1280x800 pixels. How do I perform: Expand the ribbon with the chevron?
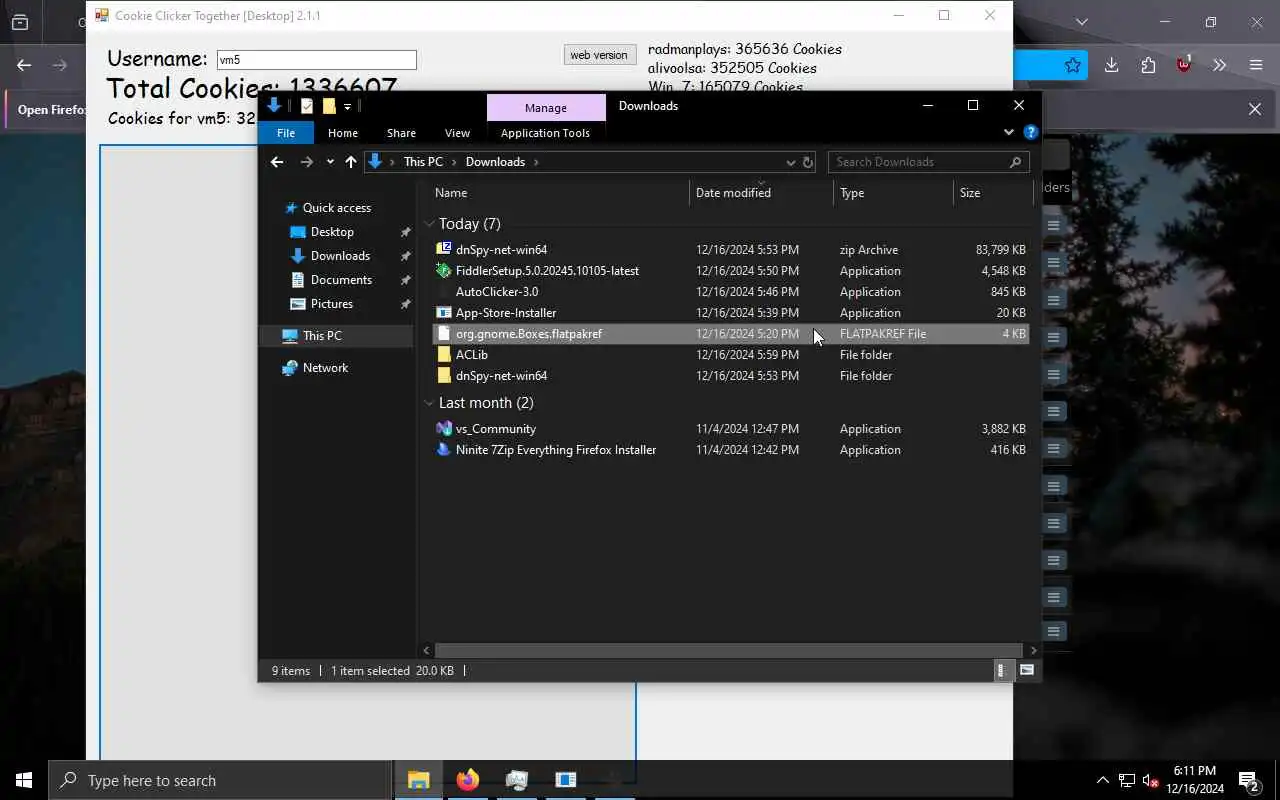pos(1009,132)
